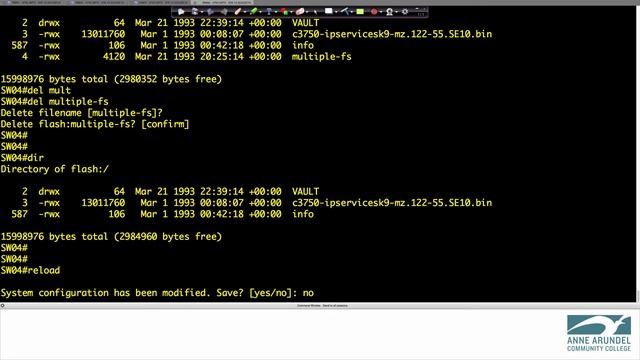Click the 'SW04#del mult' command line
Image resolution: width=640 pixels, height=360 pixels.
36,90
